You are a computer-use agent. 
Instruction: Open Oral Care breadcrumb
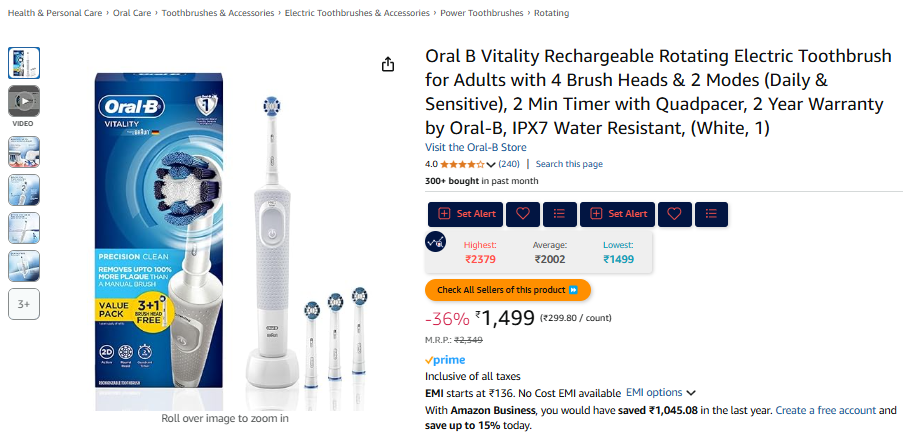tap(132, 13)
